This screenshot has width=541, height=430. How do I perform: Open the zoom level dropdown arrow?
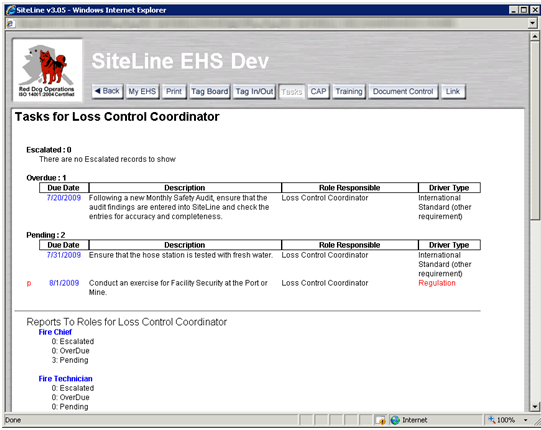point(526,420)
